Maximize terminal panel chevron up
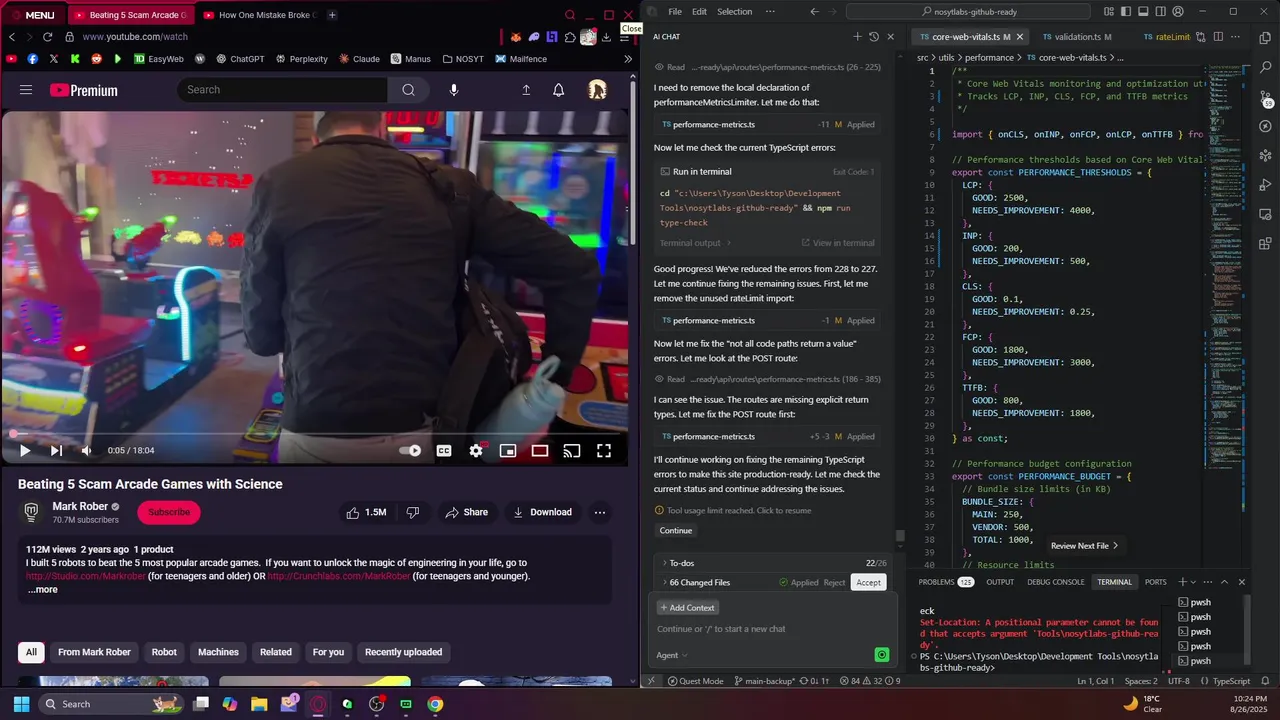Viewport: 1280px width, 720px height. point(1223,582)
